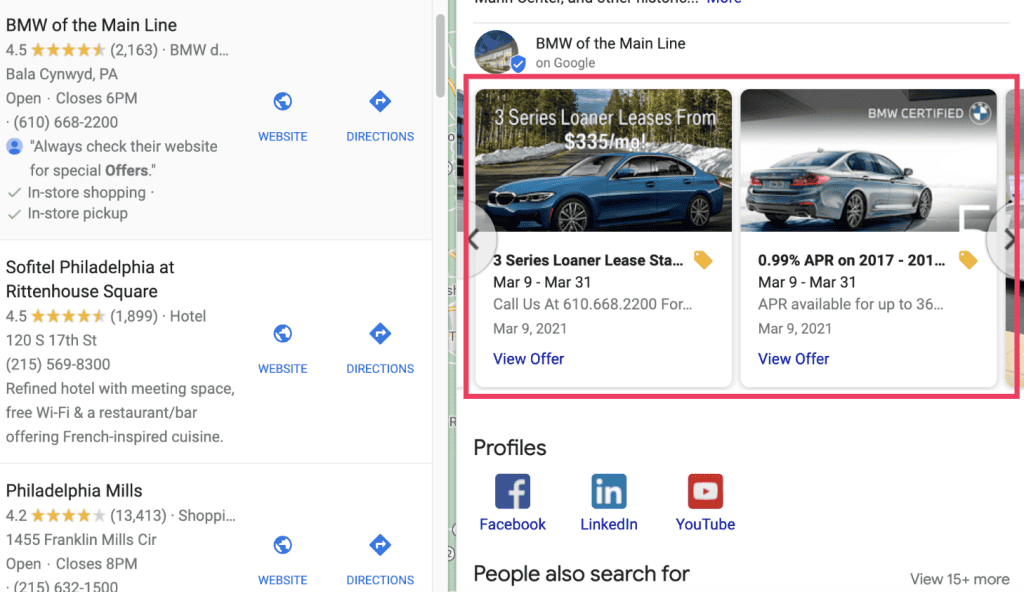Select Sofitel Philadelphia at Rittenhouse Square listing title
Viewport: 1024px width, 592px height.
click(x=90, y=279)
